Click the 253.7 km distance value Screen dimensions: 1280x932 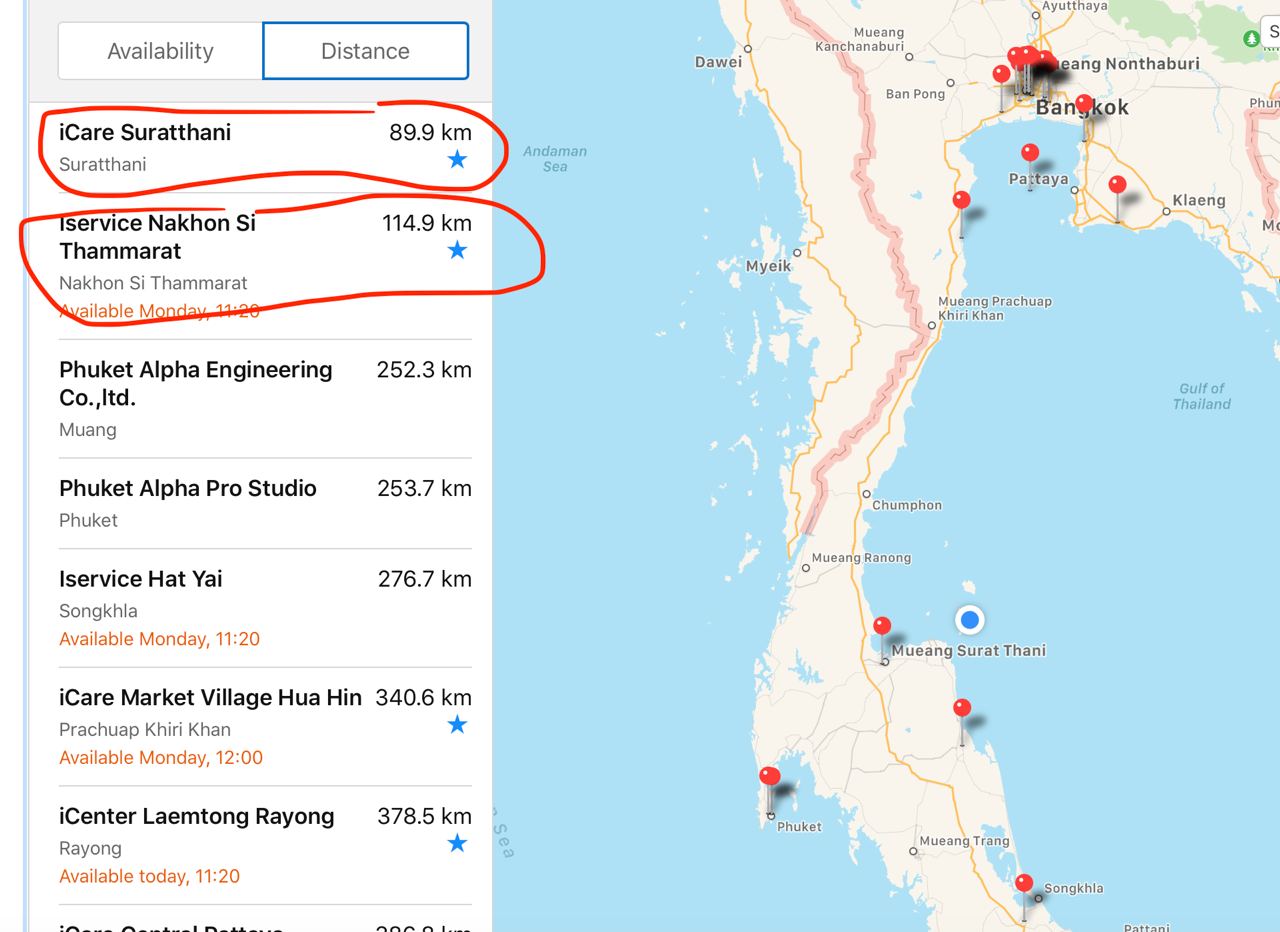(x=424, y=489)
